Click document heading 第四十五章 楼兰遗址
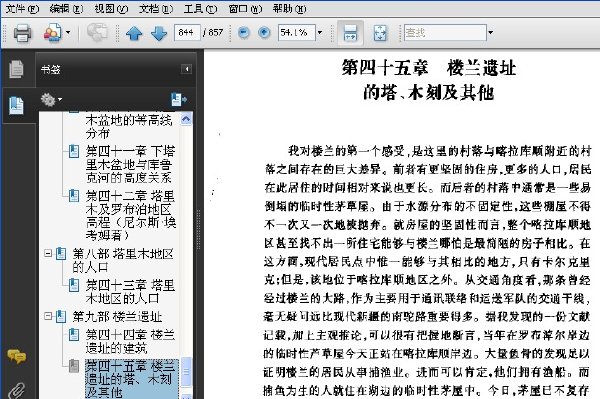Viewport: 600px width, 399px height. pyautogui.click(x=429, y=68)
